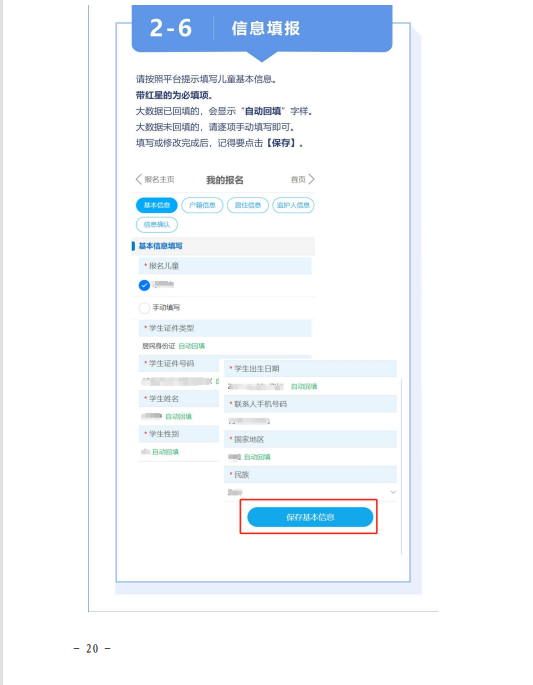Switch to the 户籍信息 tab
533x685 pixels.
pyautogui.click(x=202, y=205)
